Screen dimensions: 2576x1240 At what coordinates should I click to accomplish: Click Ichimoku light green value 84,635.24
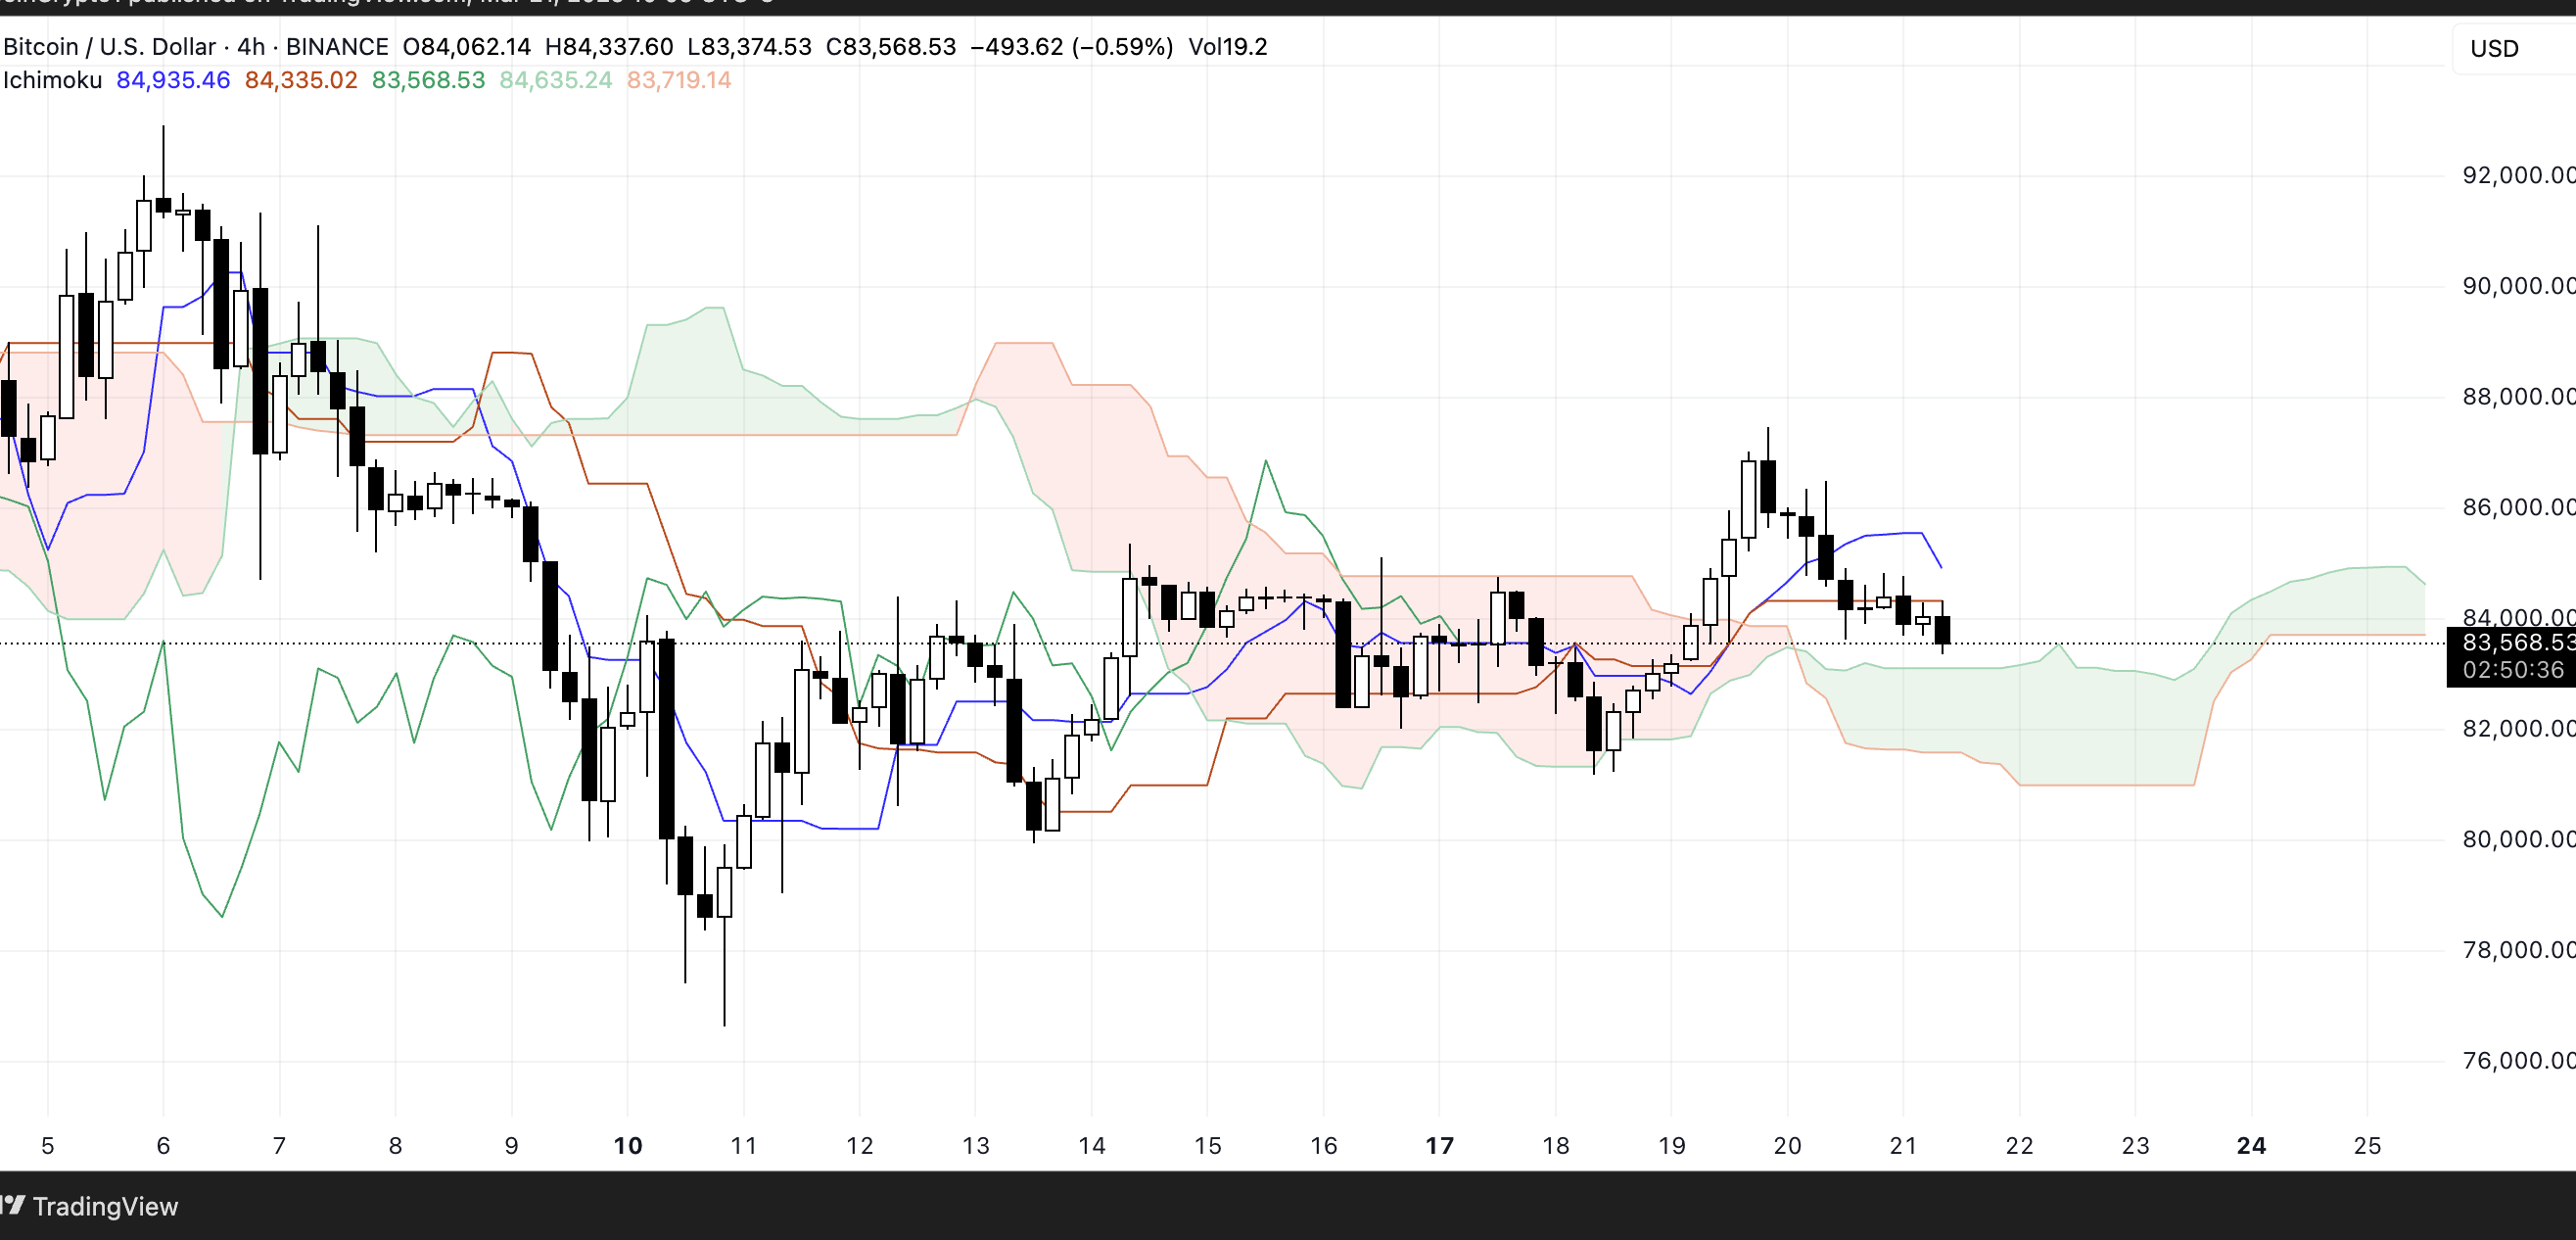(x=556, y=80)
